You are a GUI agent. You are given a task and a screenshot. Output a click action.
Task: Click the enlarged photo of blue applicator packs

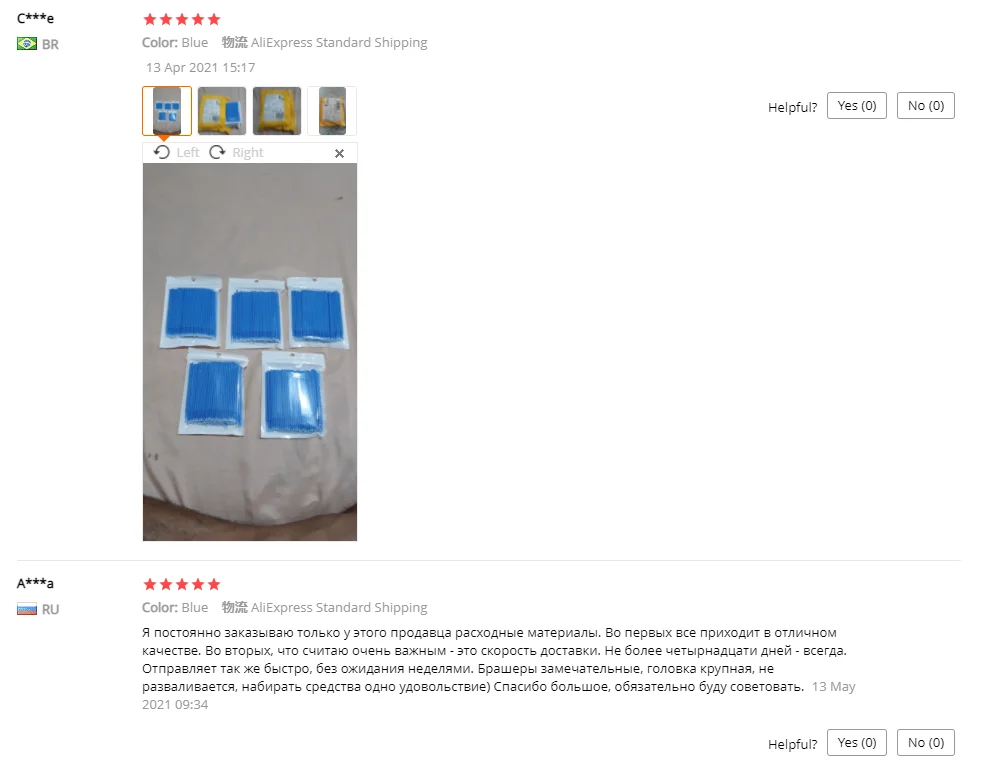[x=250, y=352]
